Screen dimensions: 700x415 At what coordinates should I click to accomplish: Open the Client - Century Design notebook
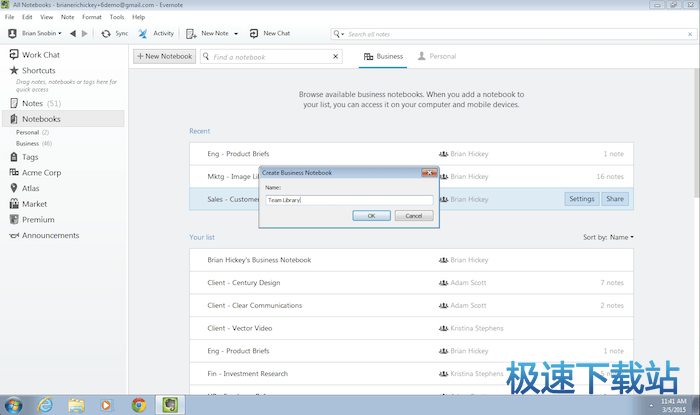[x=411, y=283]
